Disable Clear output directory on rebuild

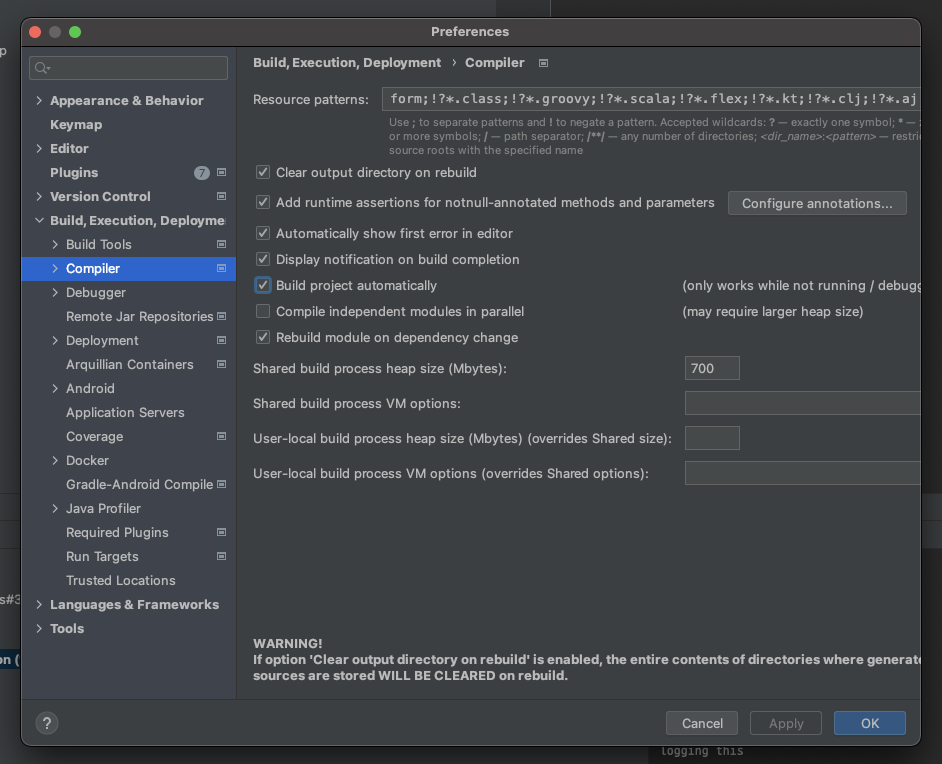tap(263, 173)
